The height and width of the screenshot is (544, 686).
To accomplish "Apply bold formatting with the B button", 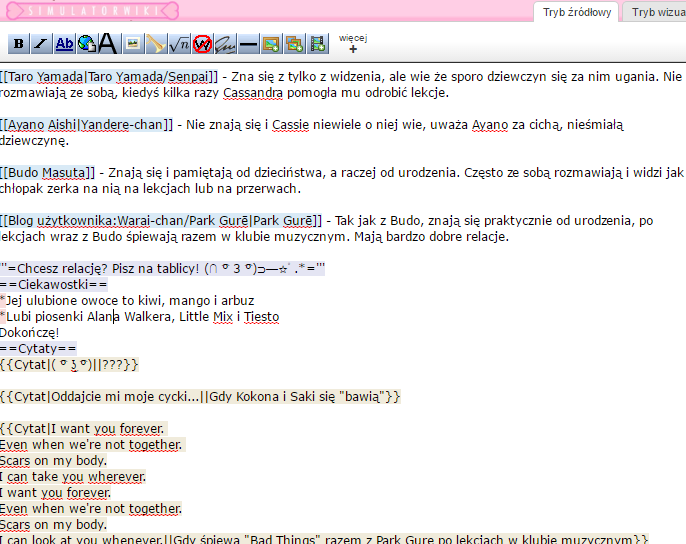I will pyautogui.click(x=18, y=44).
